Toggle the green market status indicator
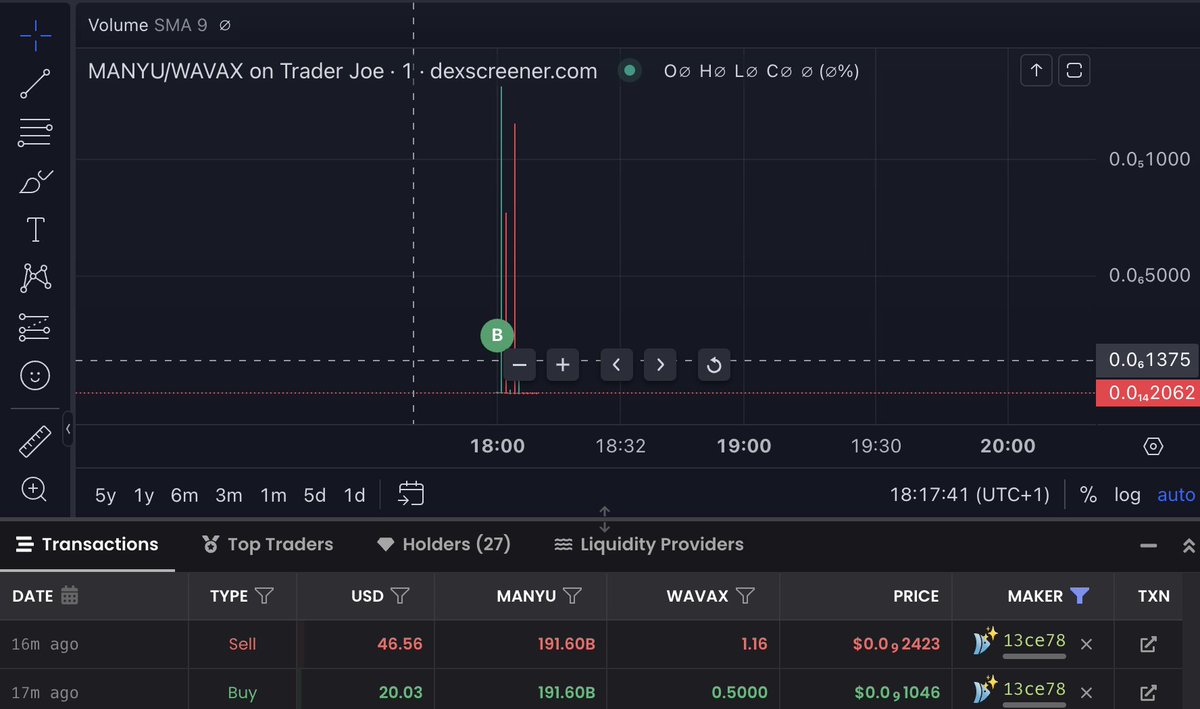This screenshot has height=709, width=1200. coord(629,71)
